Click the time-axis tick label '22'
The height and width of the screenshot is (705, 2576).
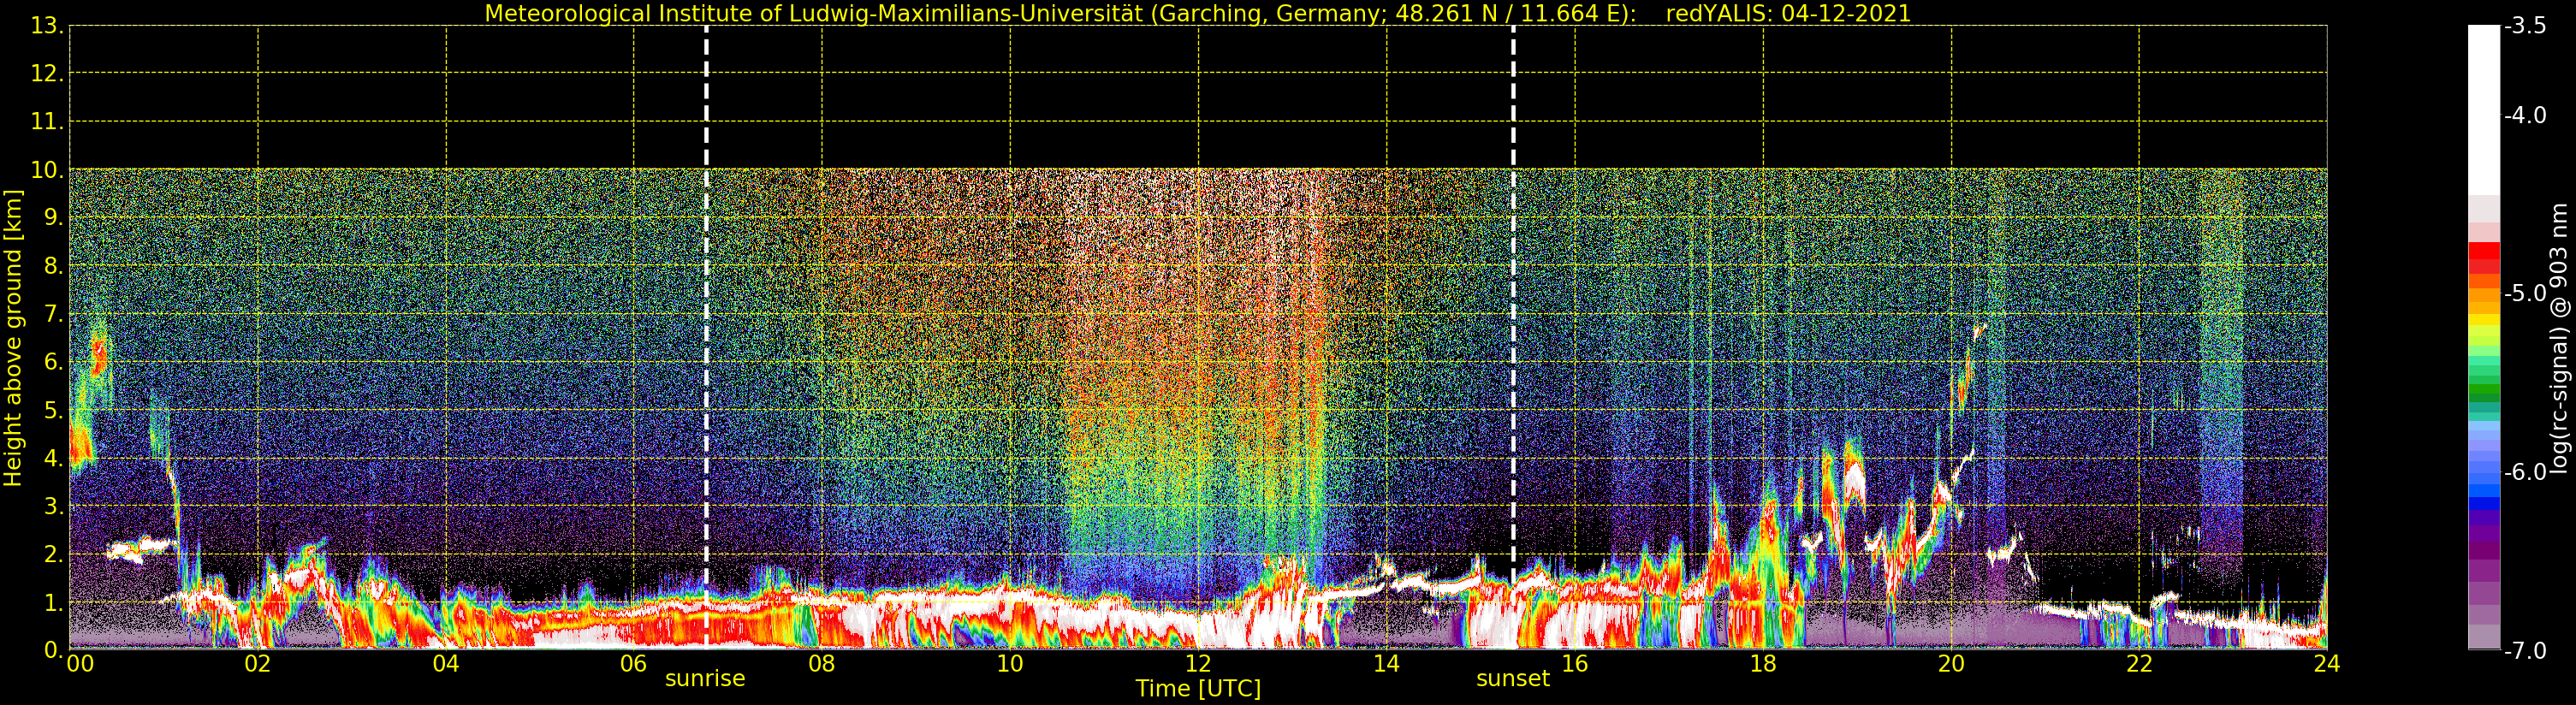coord(2139,664)
